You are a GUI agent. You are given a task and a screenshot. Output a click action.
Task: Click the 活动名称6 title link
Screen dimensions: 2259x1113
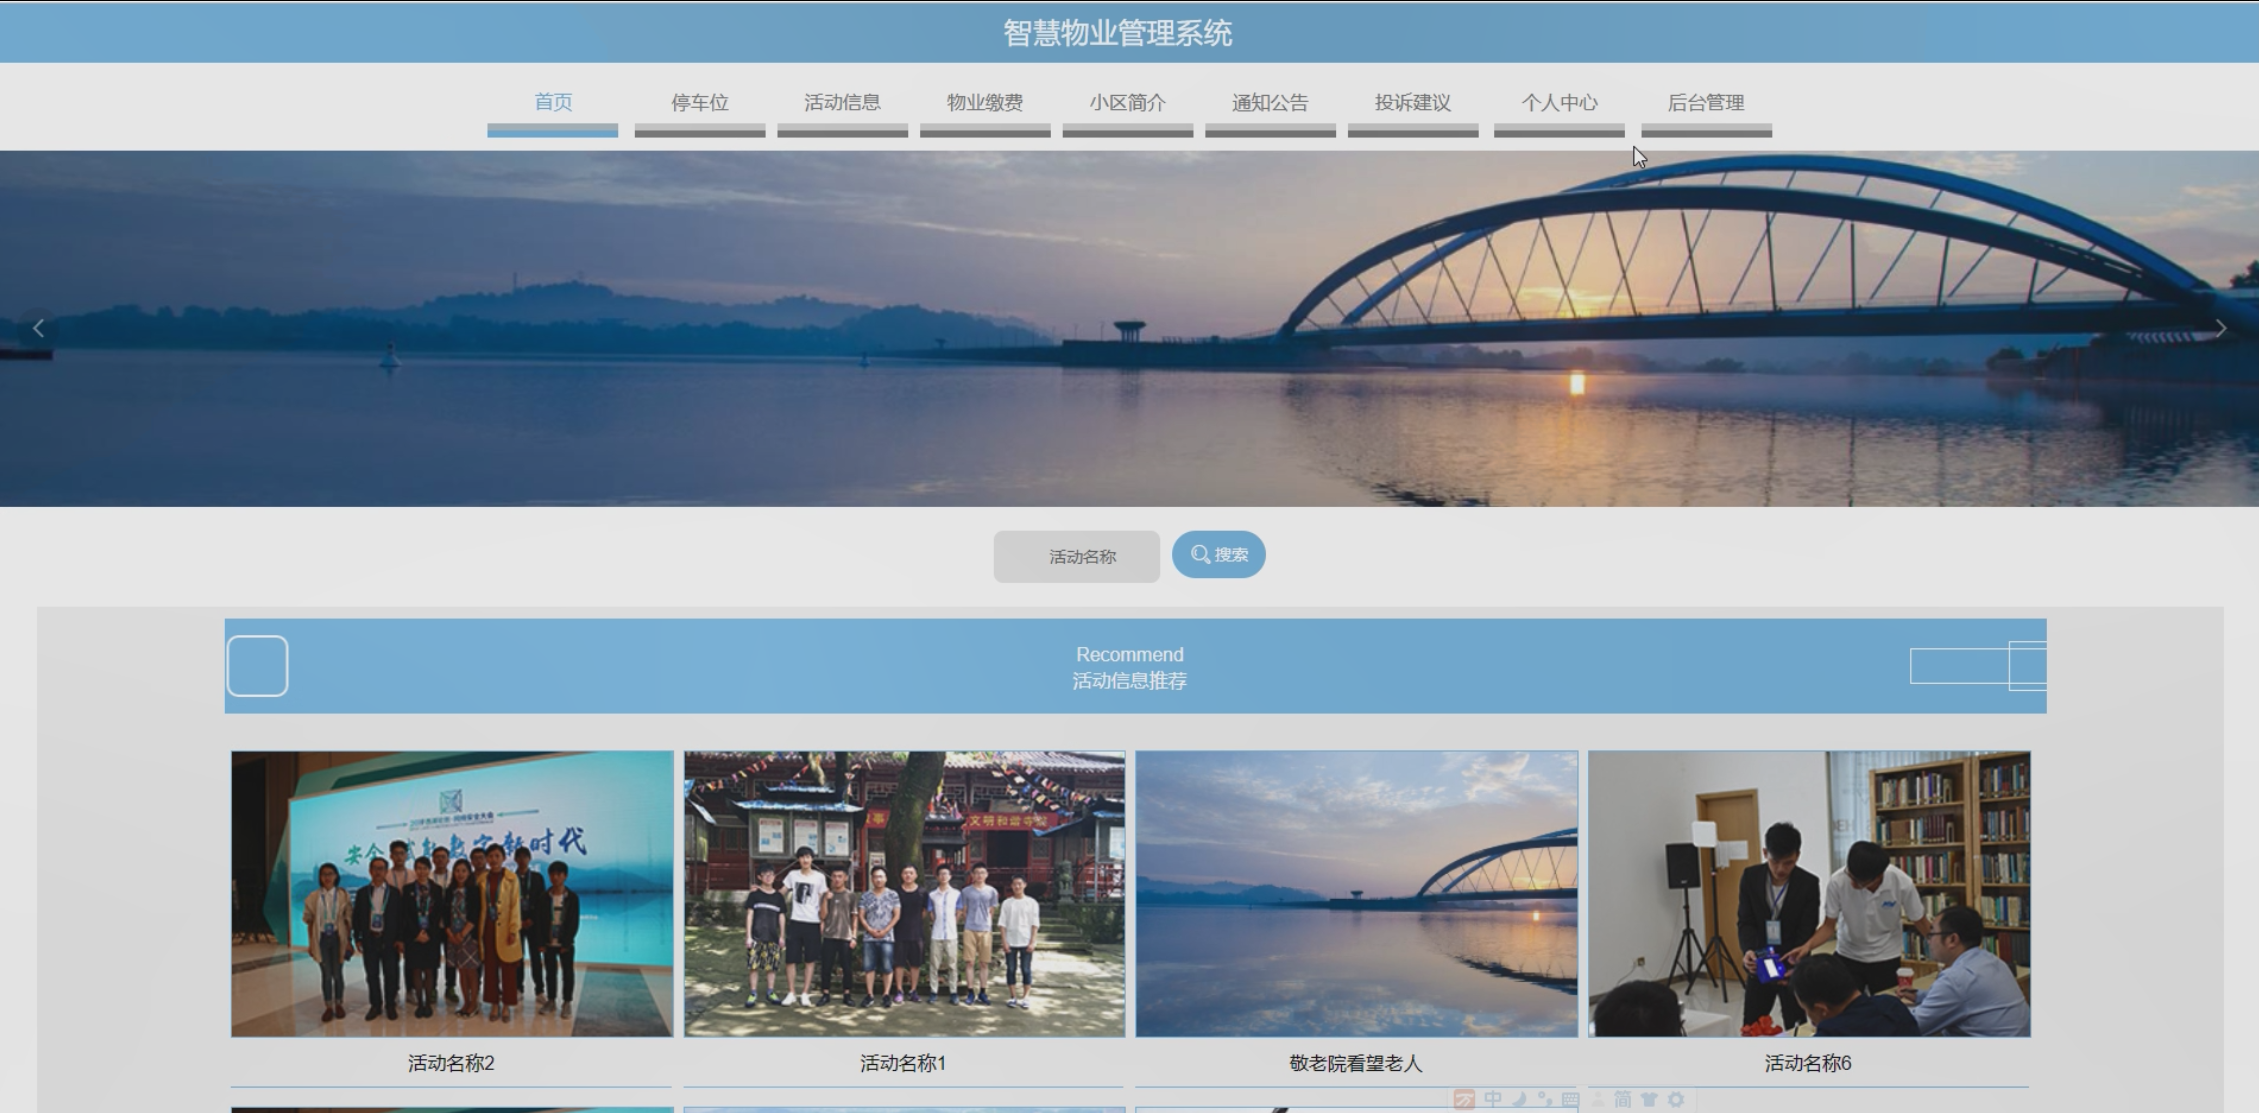pyautogui.click(x=1808, y=1063)
